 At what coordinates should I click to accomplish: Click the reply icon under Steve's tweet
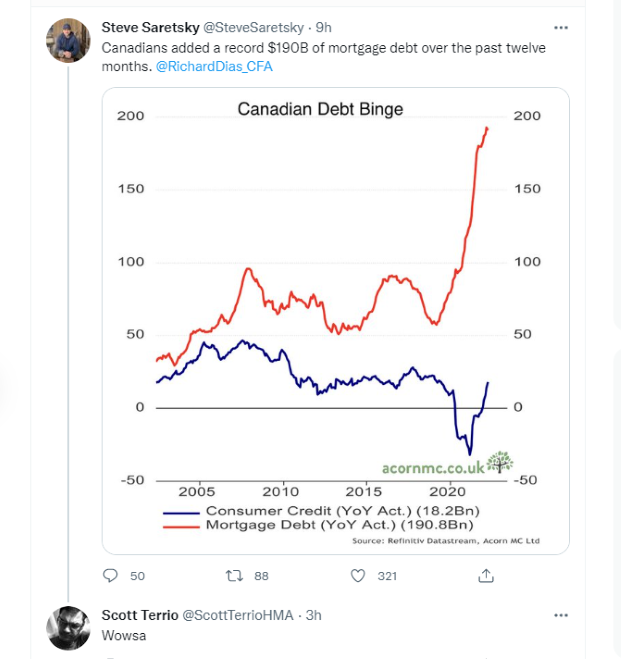pyautogui.click(x=110, y=575)
